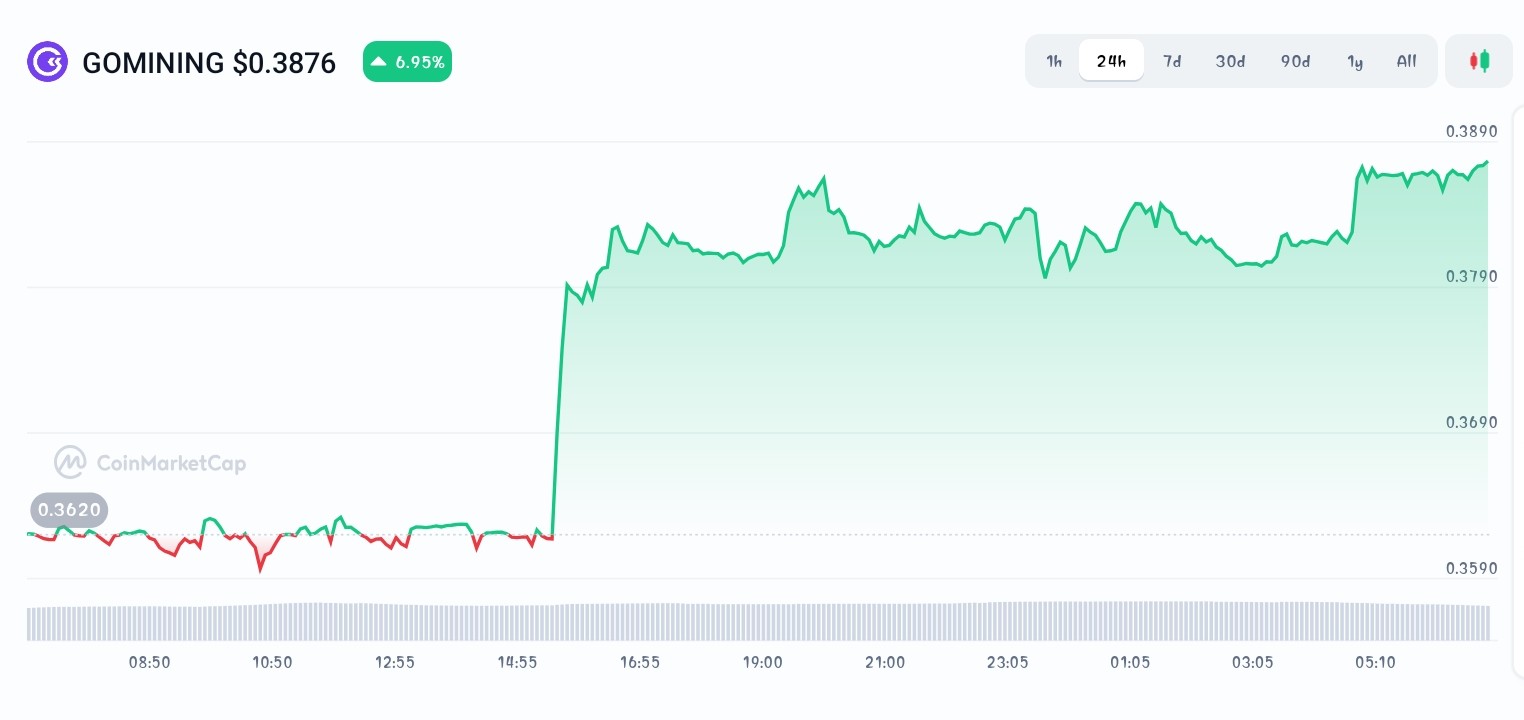Switch chart to 30d range
Image resolution: width=1524 pixels, height=720 pixels.
click(1230, 61)
